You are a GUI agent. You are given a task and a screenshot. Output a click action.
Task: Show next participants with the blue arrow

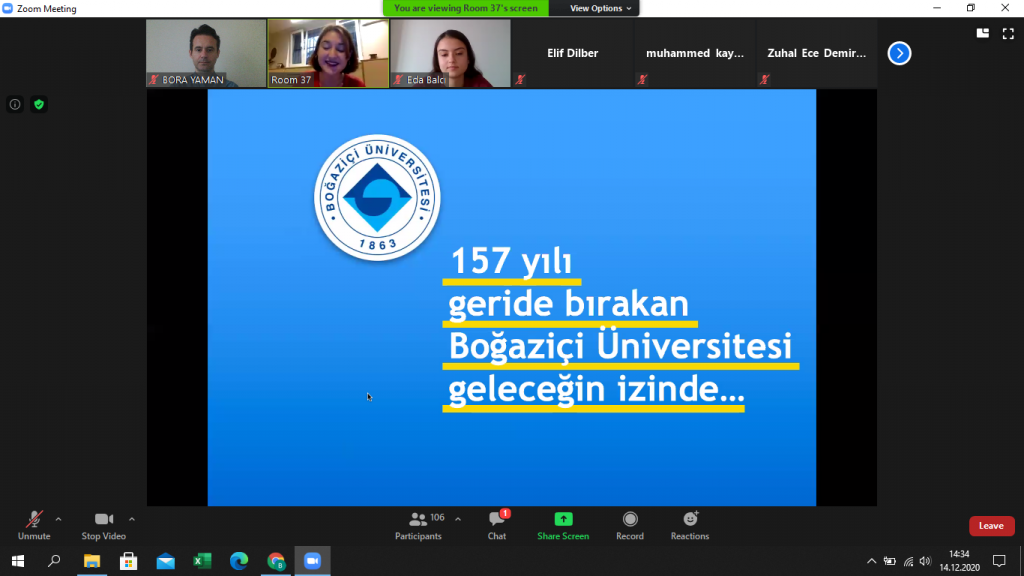[x=899, y=53]
